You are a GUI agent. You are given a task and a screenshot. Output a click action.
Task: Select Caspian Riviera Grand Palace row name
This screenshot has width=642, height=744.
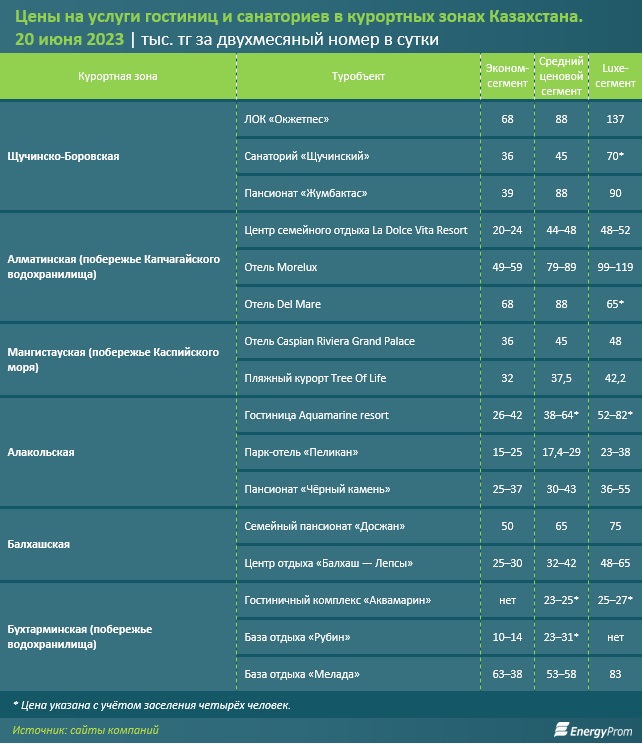329,341
